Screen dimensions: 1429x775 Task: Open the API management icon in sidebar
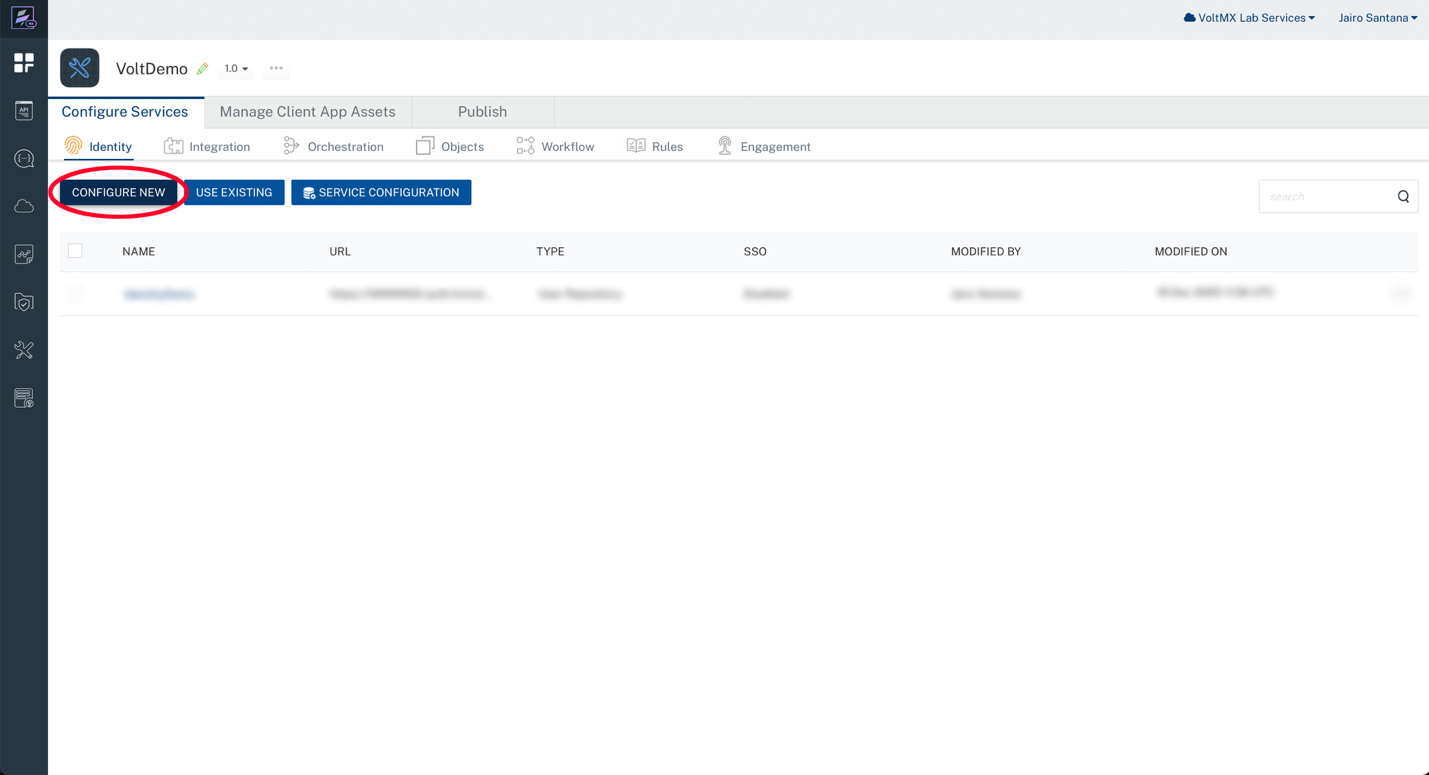[x=24, y=111]
